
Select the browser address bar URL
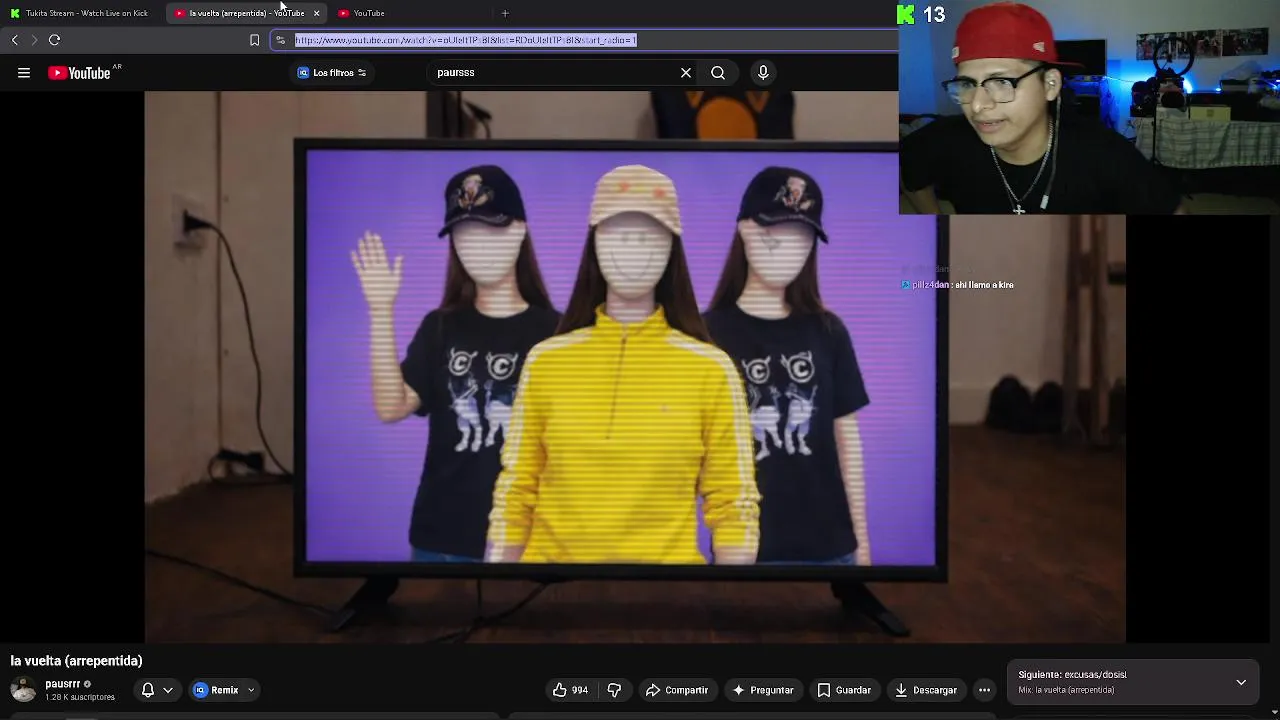[x=466, y=40]
